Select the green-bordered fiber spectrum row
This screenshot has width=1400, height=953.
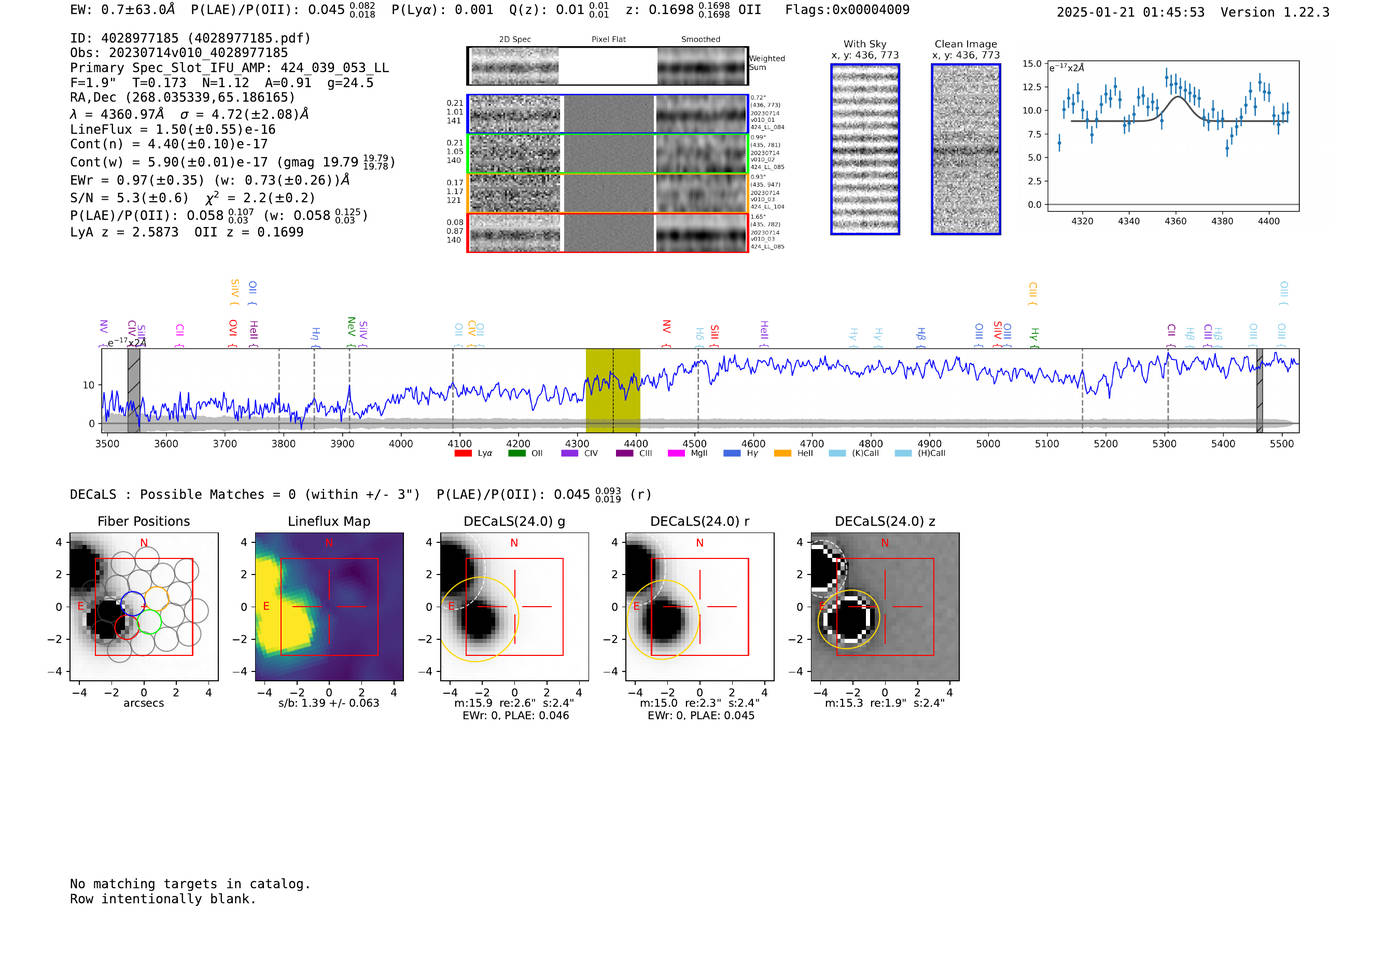point(608,154)
